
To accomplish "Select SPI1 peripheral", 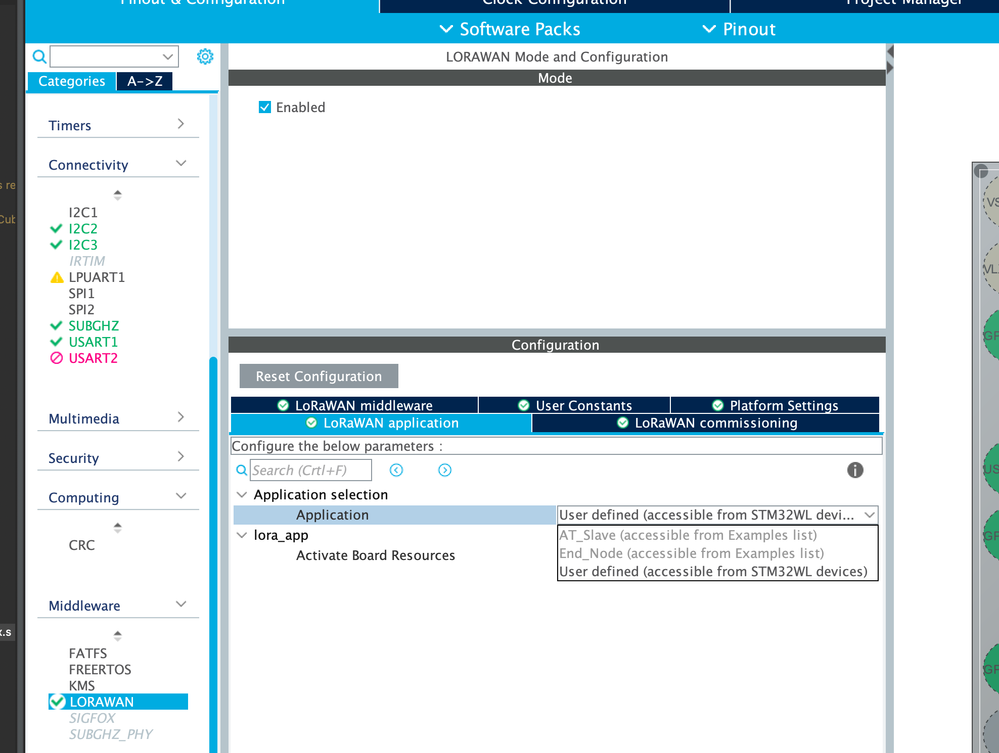I will [x=82, y=293].
